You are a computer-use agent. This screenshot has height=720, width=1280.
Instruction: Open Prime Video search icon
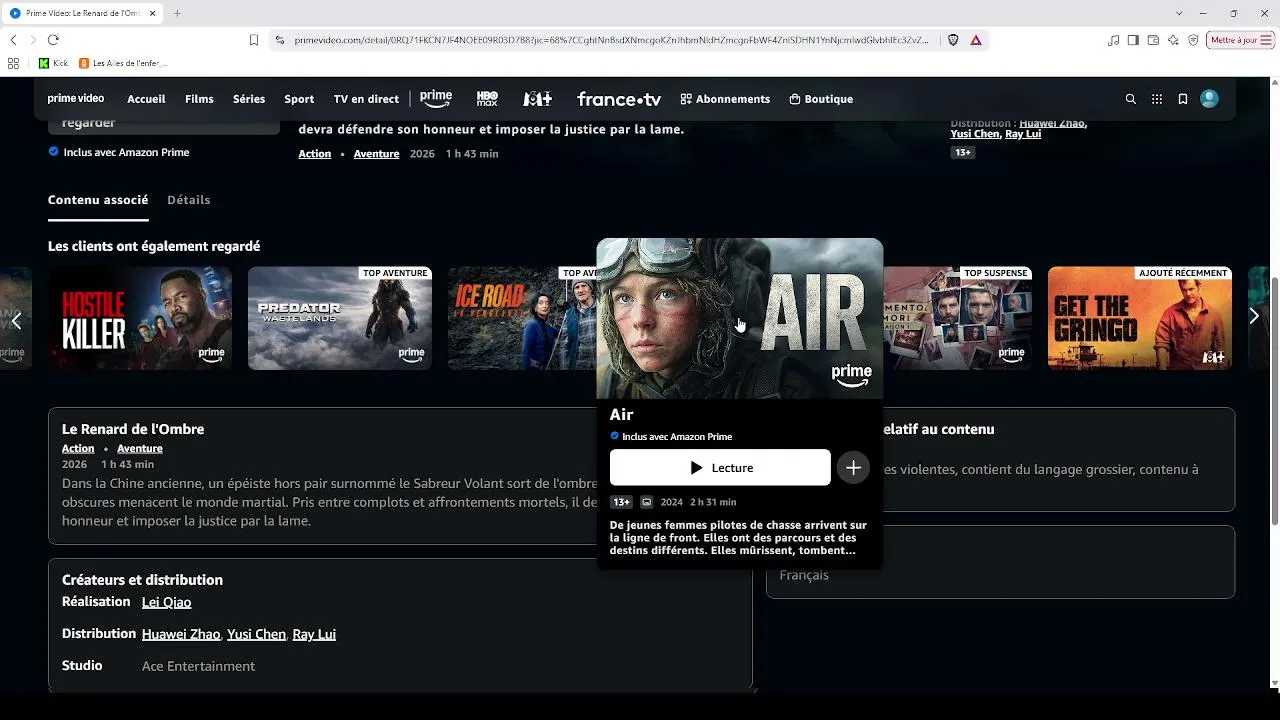click(1131, 99)
